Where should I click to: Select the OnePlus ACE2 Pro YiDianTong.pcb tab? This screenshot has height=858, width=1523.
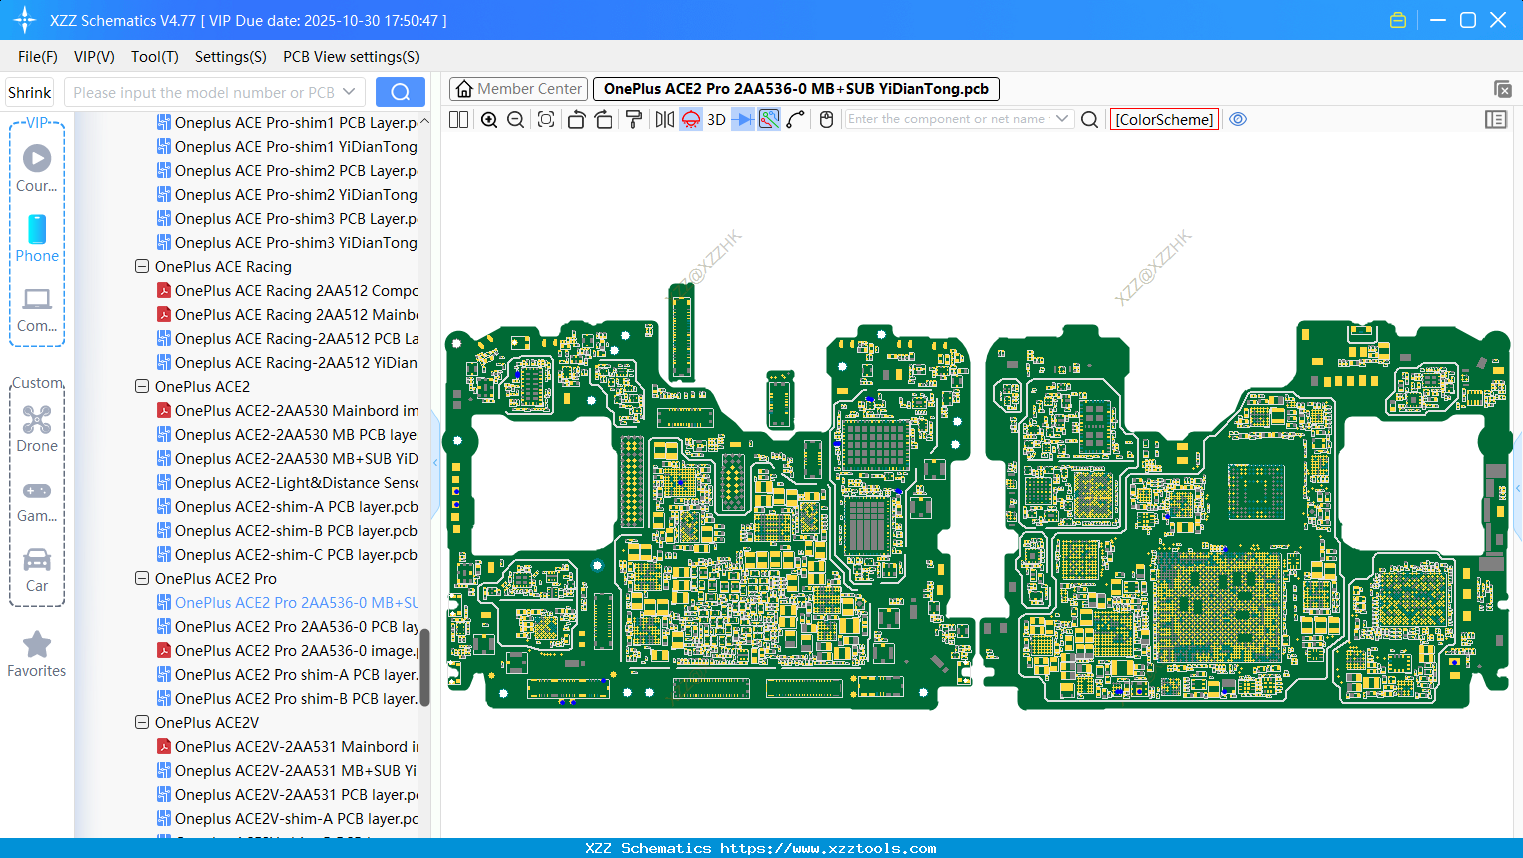796,89
